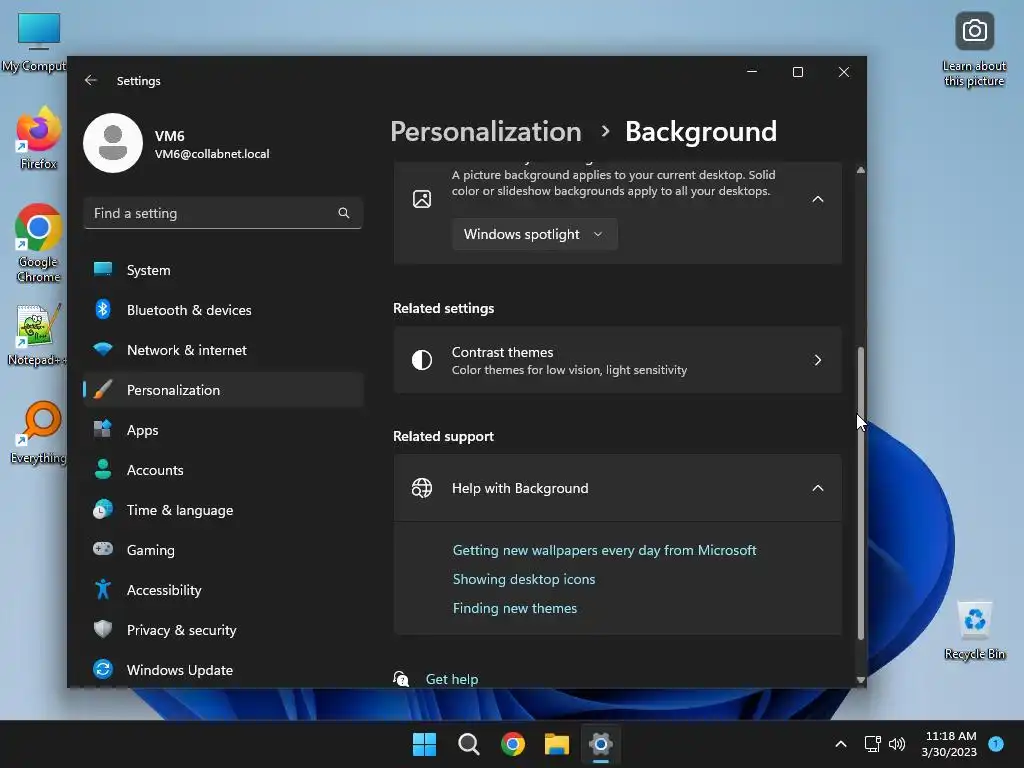Click the VM6 user avatar picture

click(113, 143)
